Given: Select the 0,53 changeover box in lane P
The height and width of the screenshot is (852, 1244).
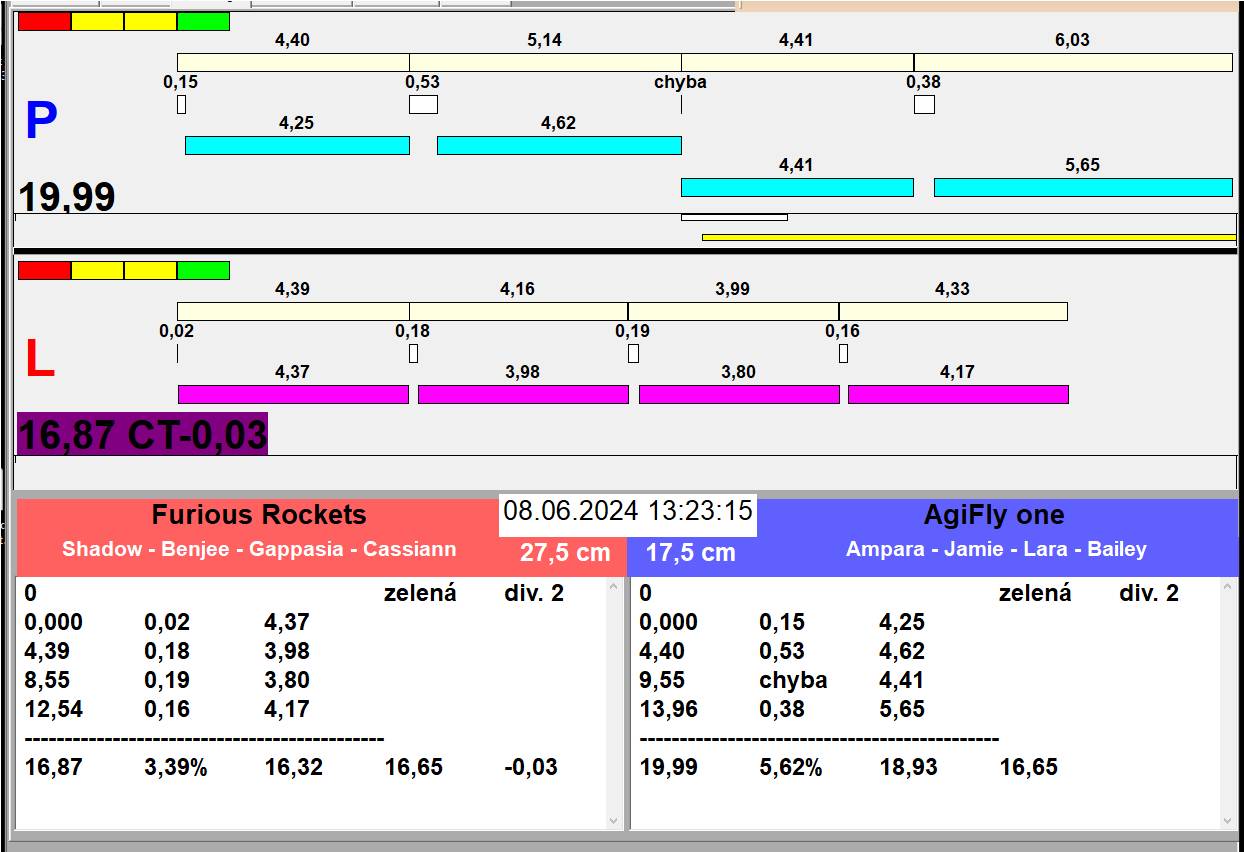Looking at the screenshot, I should (x=423, y=104).
